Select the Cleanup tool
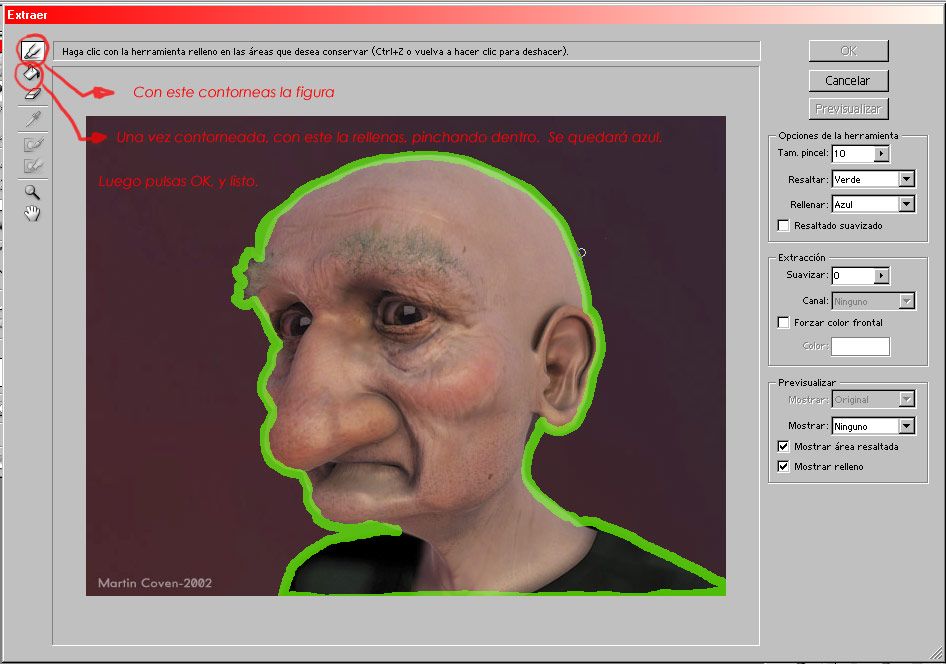The width and height of the screenshot is (946, 664). [33, 144]
